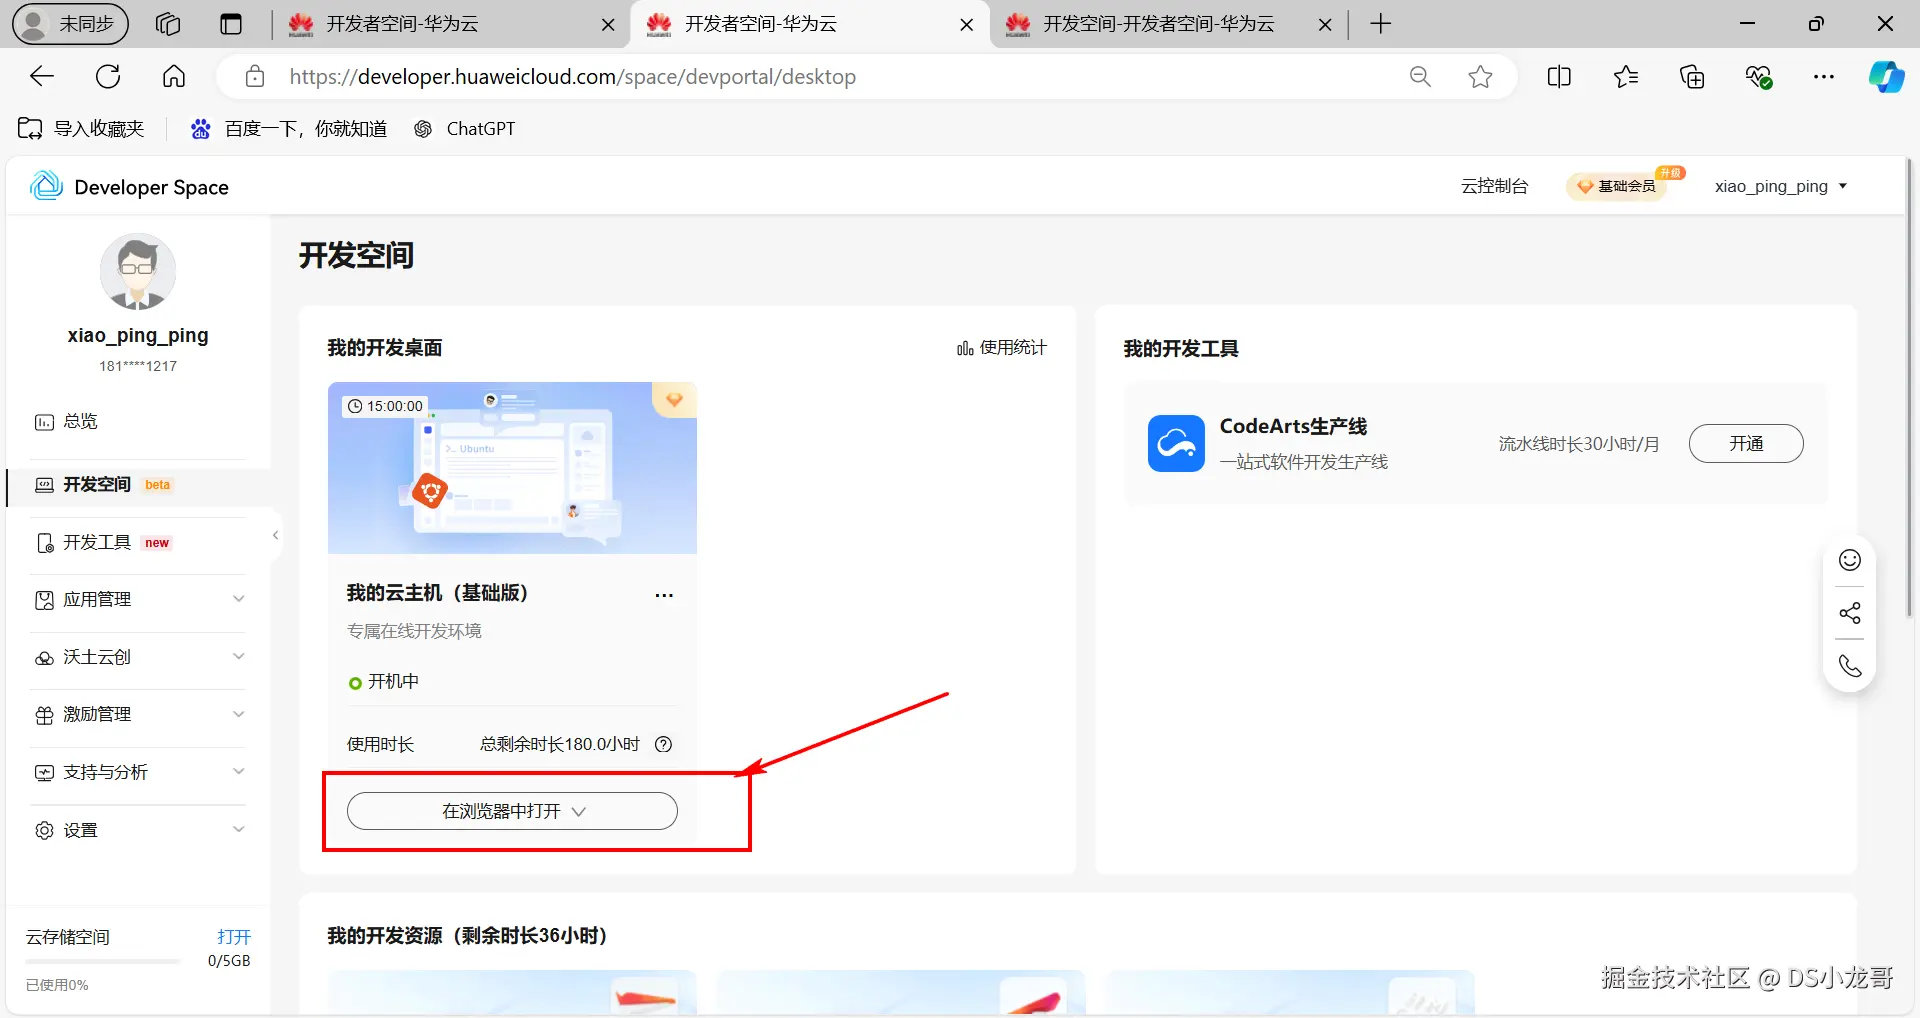
Task: Click the 开机中 status text
Action: point(393,681)
